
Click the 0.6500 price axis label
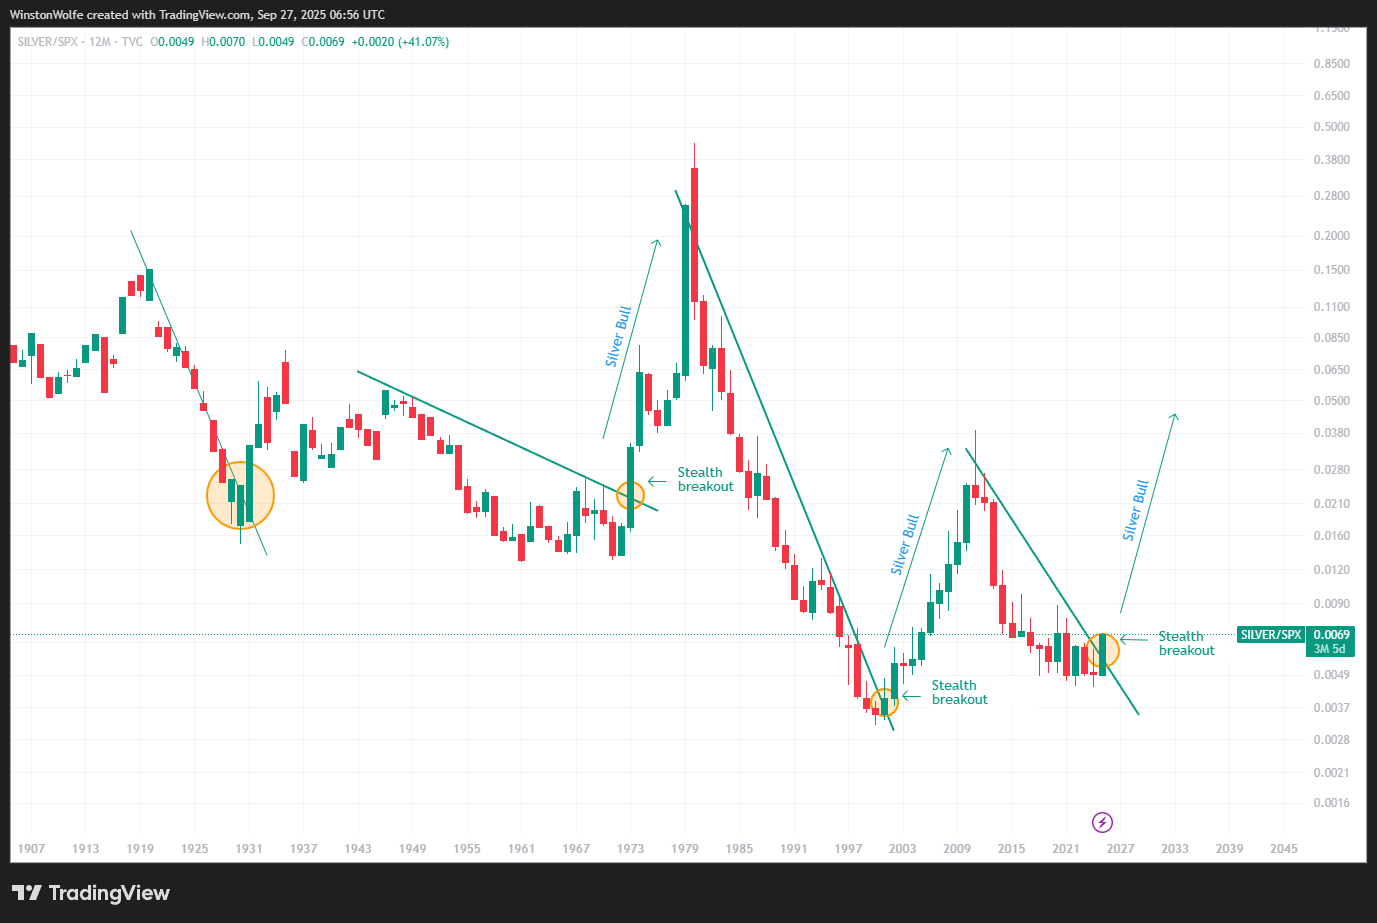point(1331,96)
